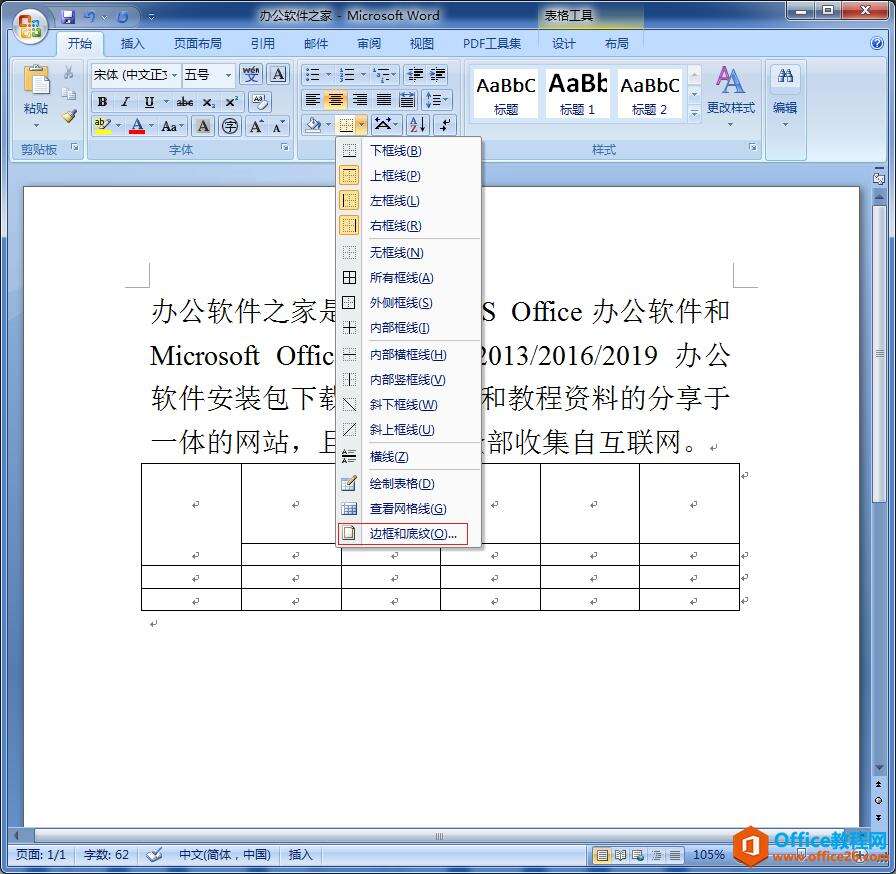Viewport: 896px width, 874px height.
Task: Click the enclosed character icon
Action: click(x=230, y=126)
